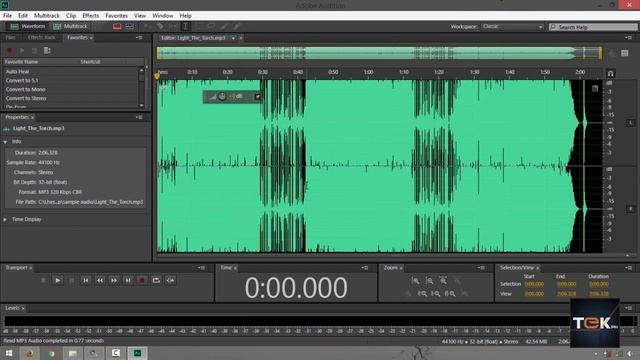
Task: Click the red Record button
Action: point(142,280)
